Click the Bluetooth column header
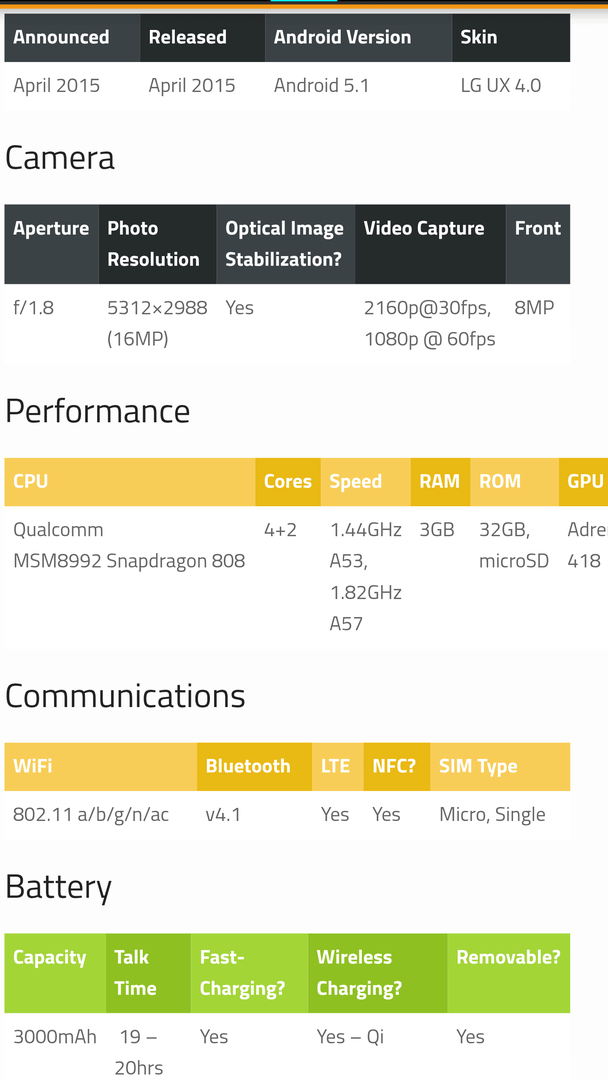 point(254,767)
